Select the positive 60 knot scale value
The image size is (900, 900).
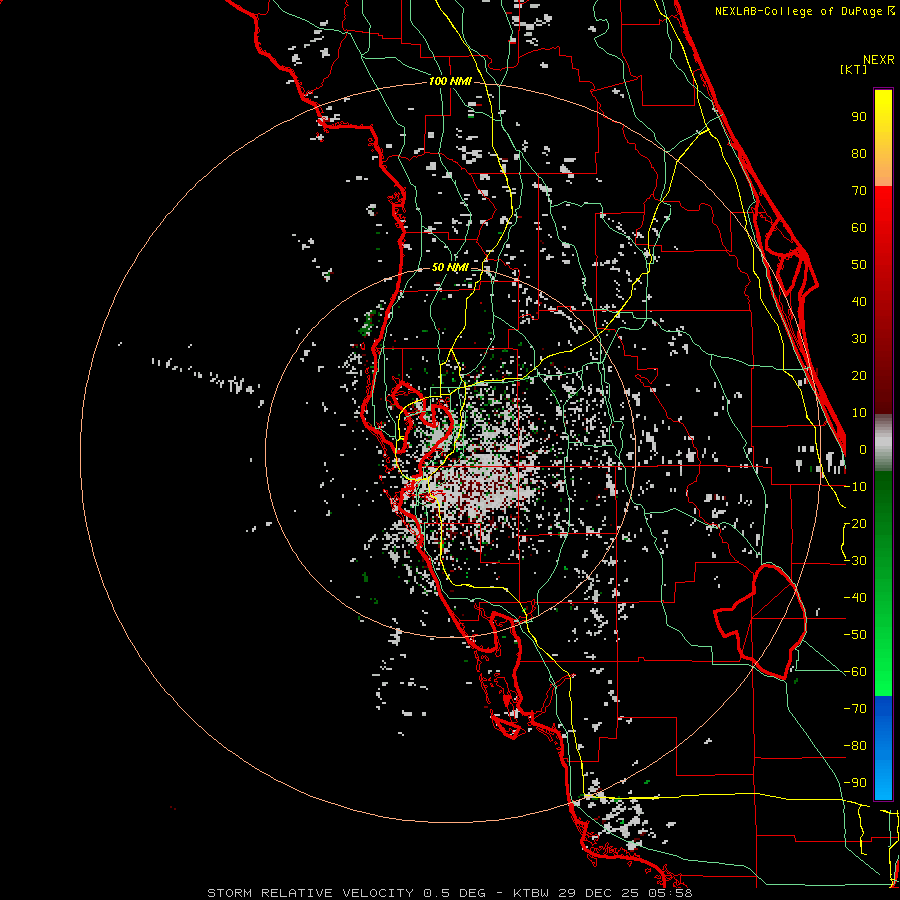[859, 228]
